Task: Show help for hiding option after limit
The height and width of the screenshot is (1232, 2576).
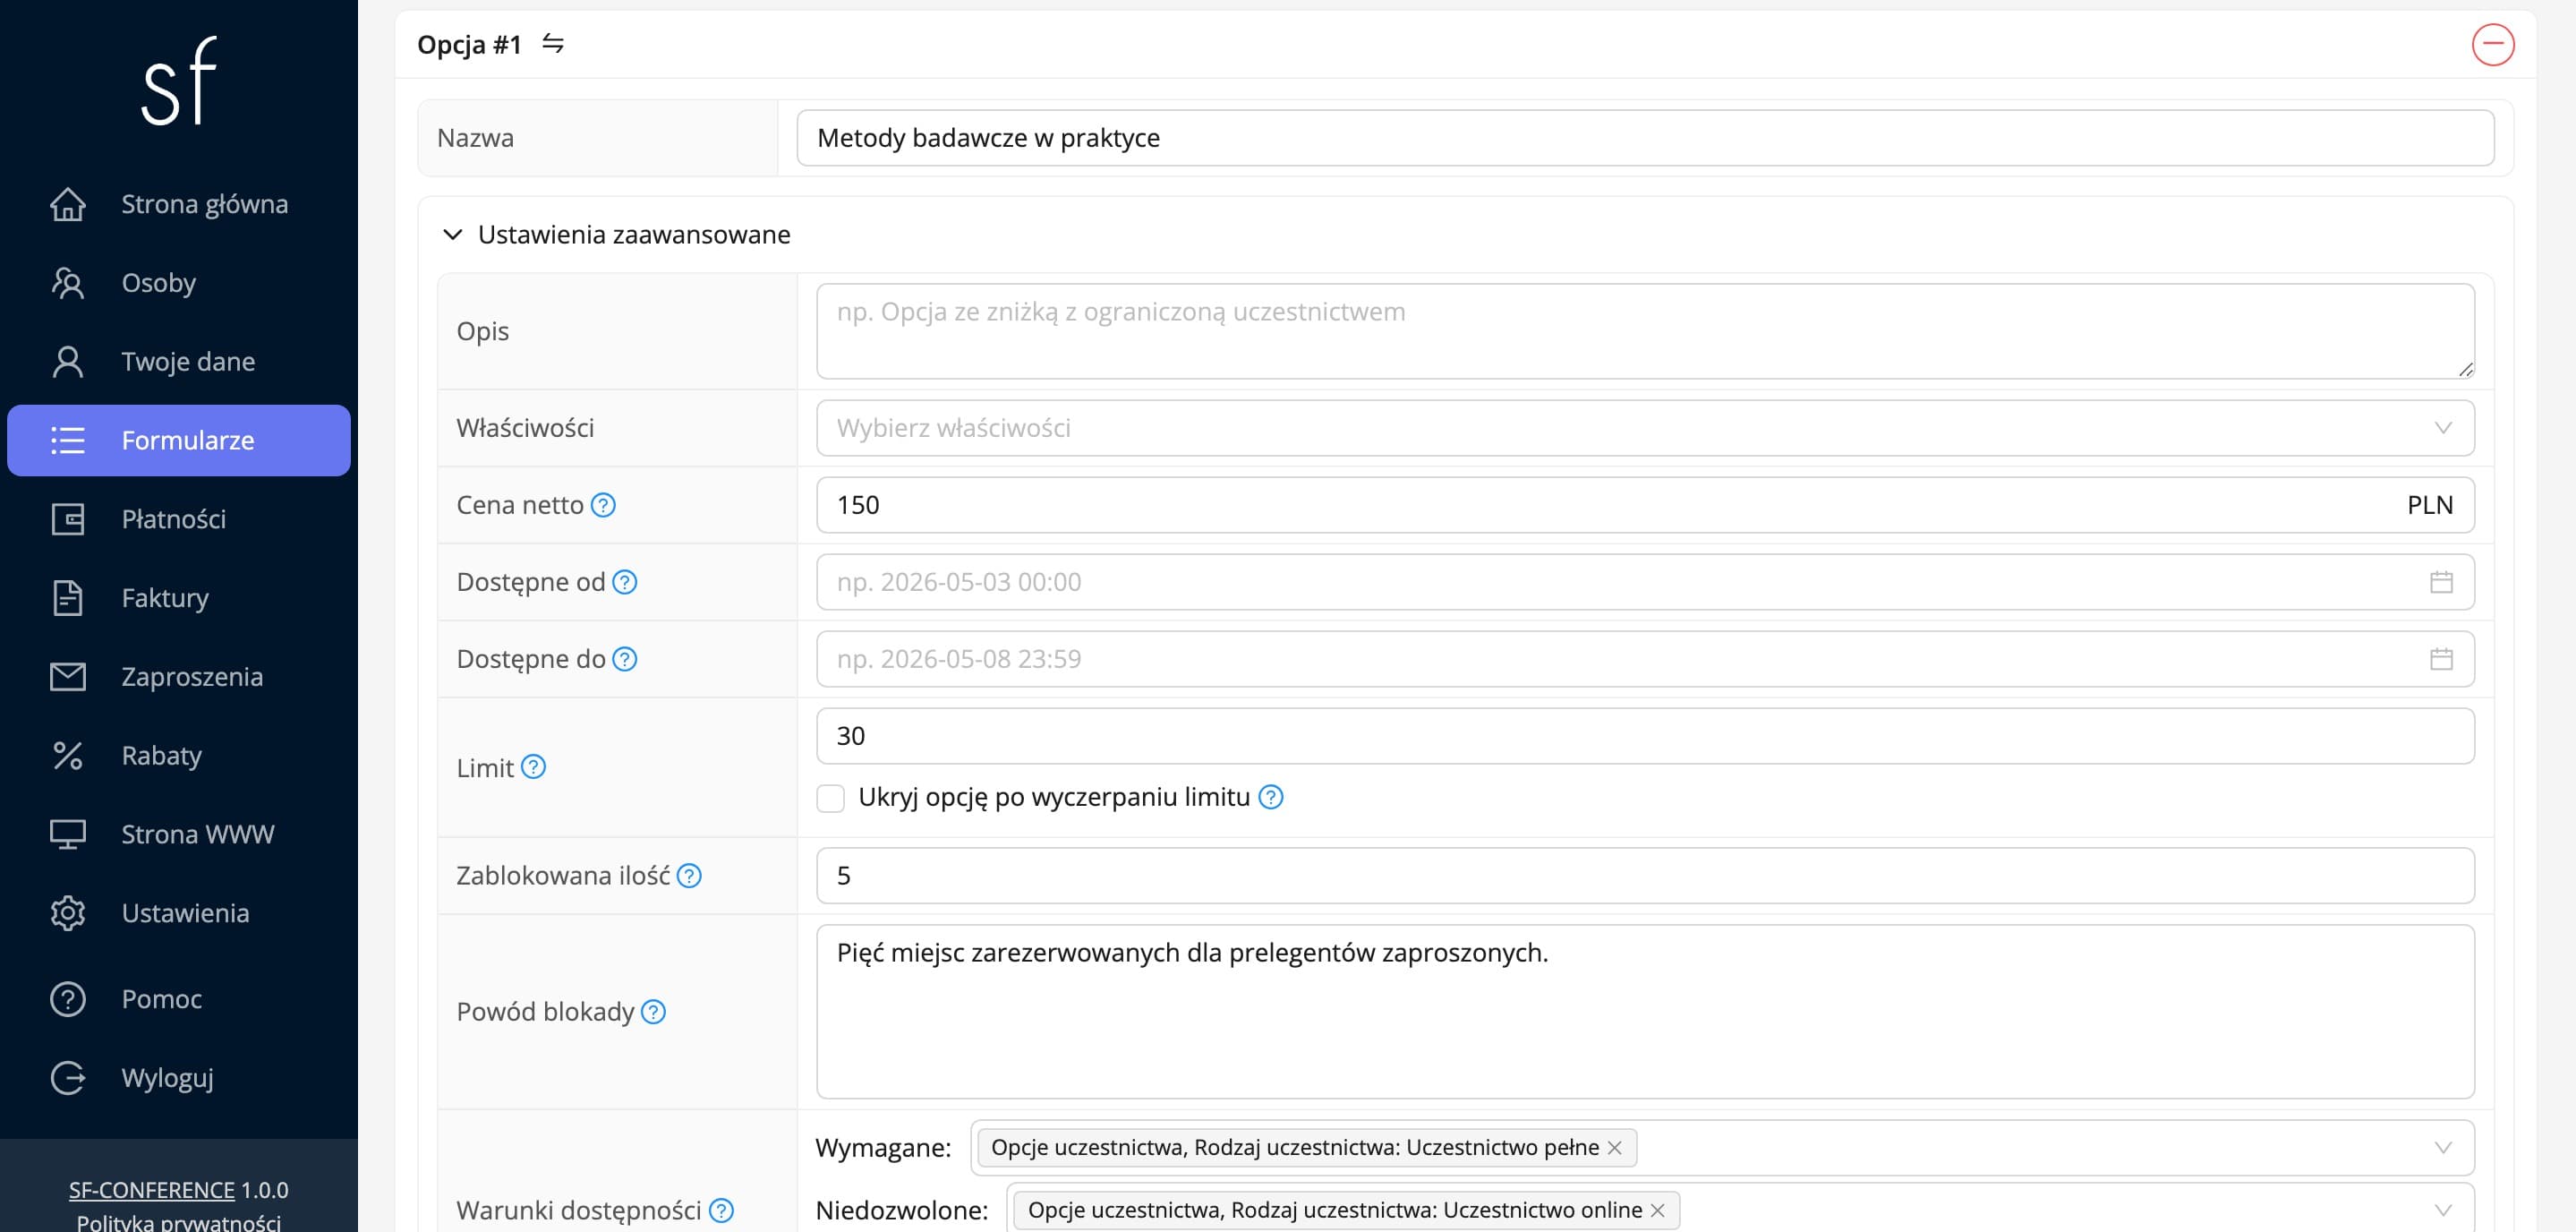Action: point(1271,797)
